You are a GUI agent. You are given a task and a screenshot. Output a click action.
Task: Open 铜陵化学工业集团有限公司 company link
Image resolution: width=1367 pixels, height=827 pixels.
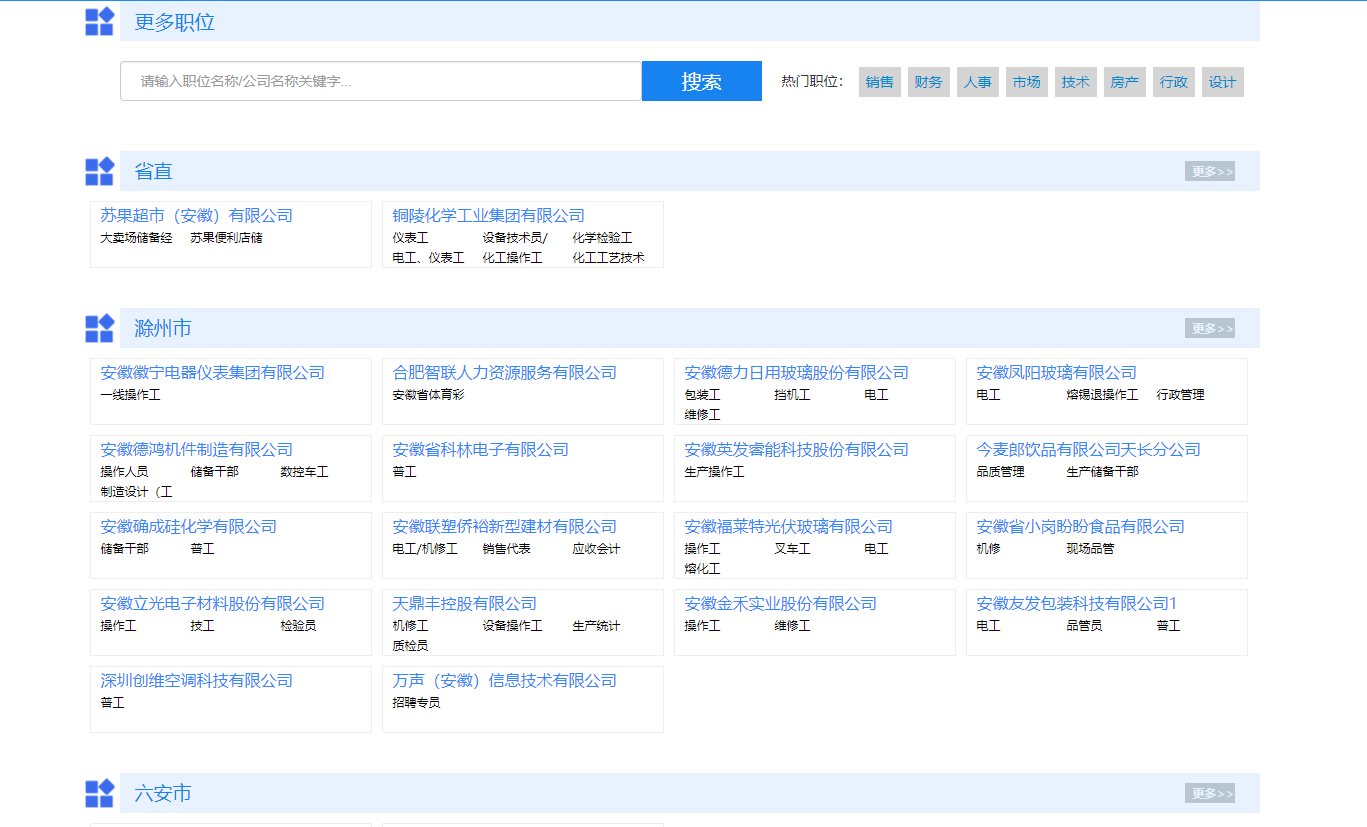coord(489,215)
